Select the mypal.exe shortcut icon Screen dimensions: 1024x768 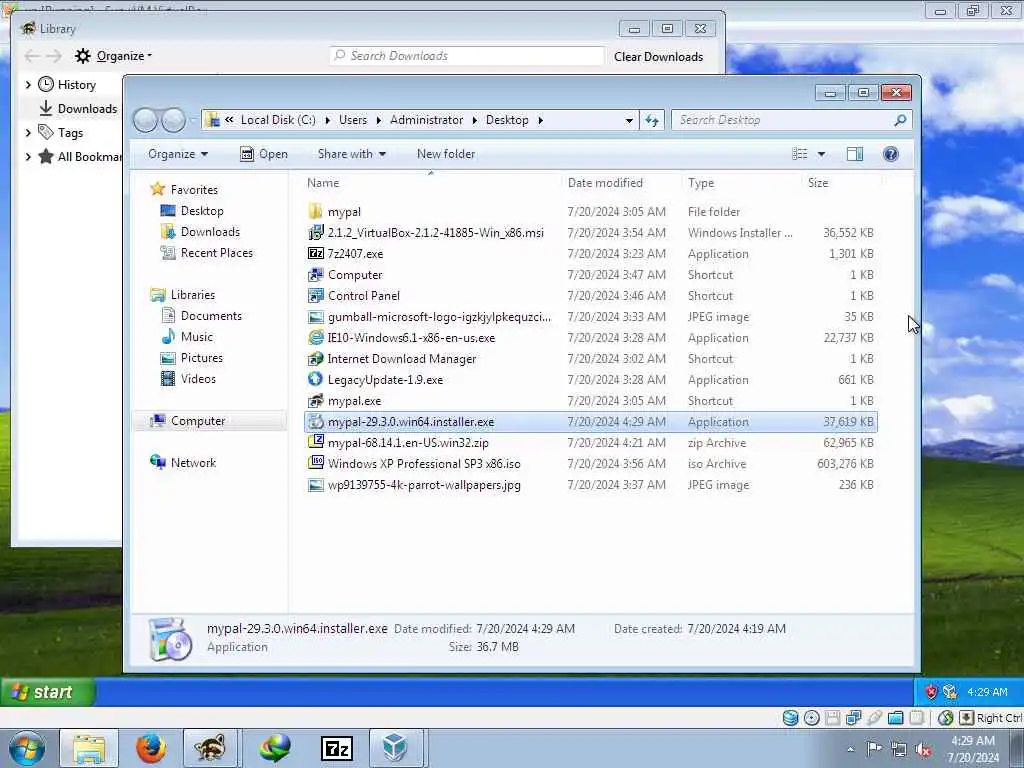[x=315, y=400]
